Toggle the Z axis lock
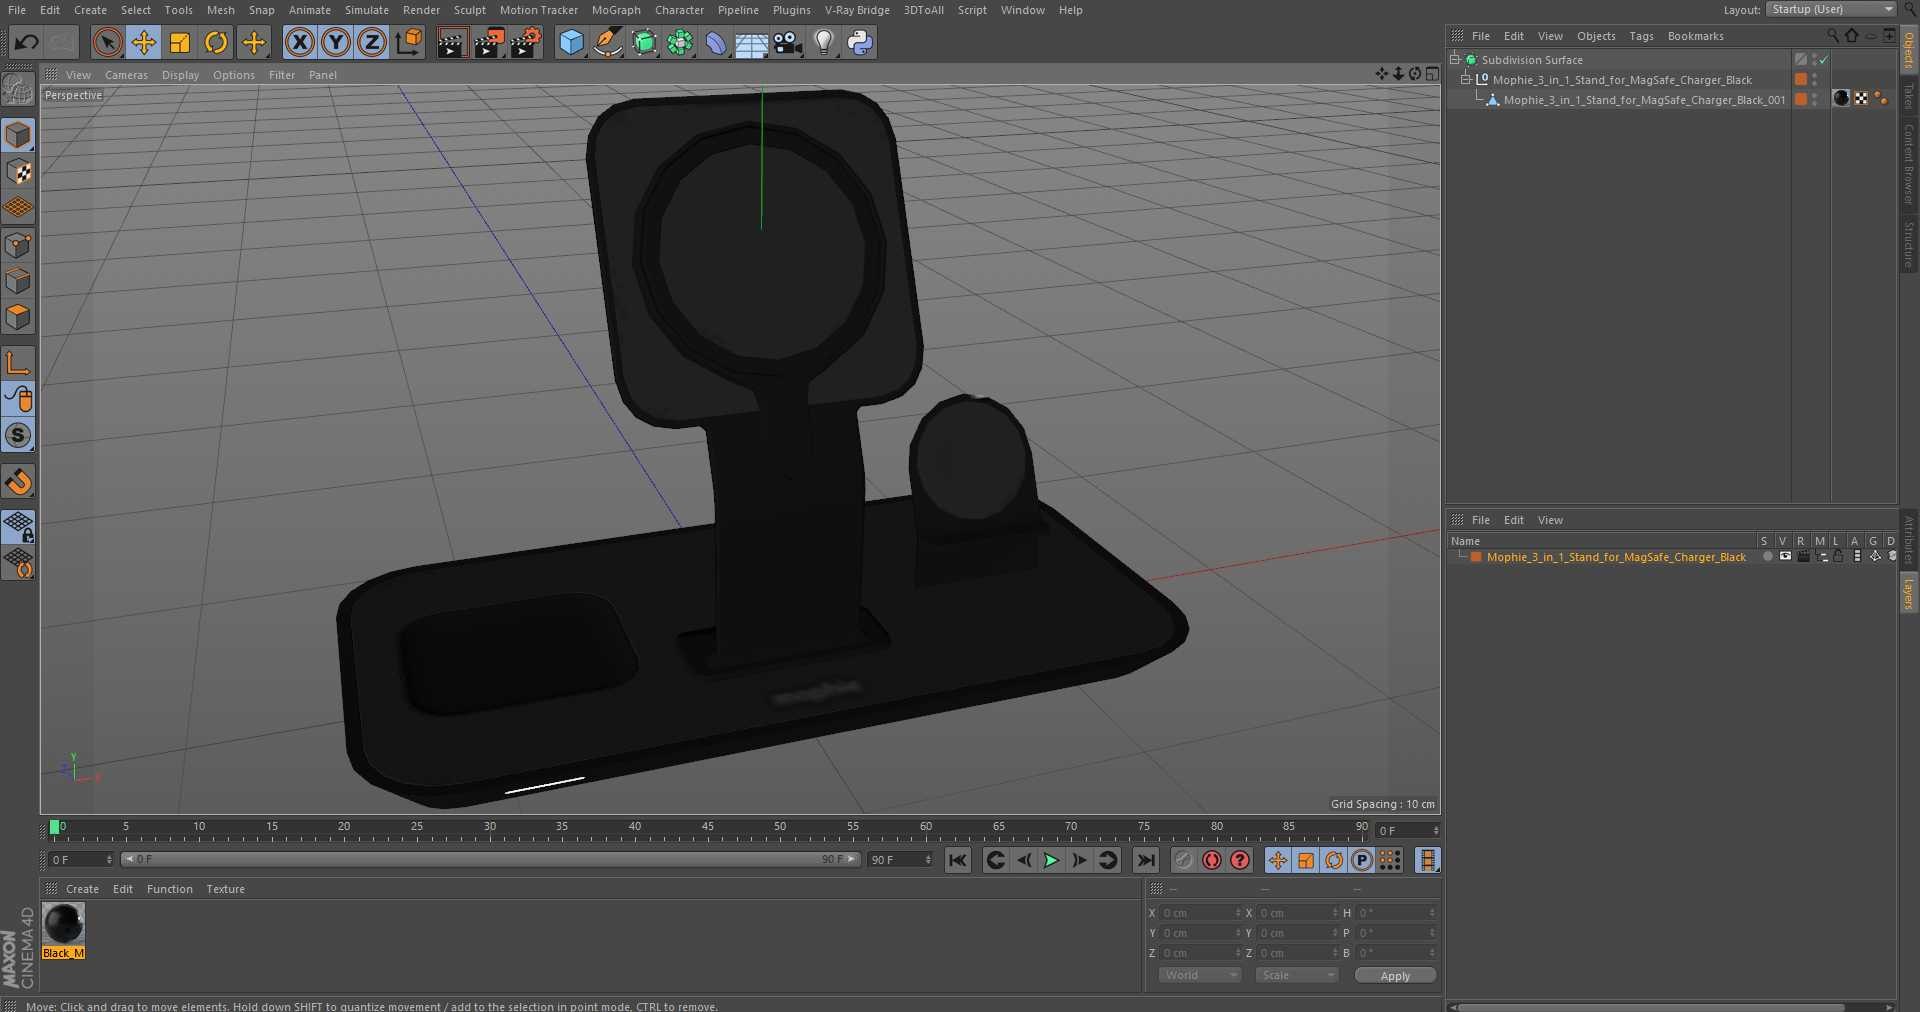Image resolution: width=1920 pixels, height=1012 pixels. click(372, 42)
